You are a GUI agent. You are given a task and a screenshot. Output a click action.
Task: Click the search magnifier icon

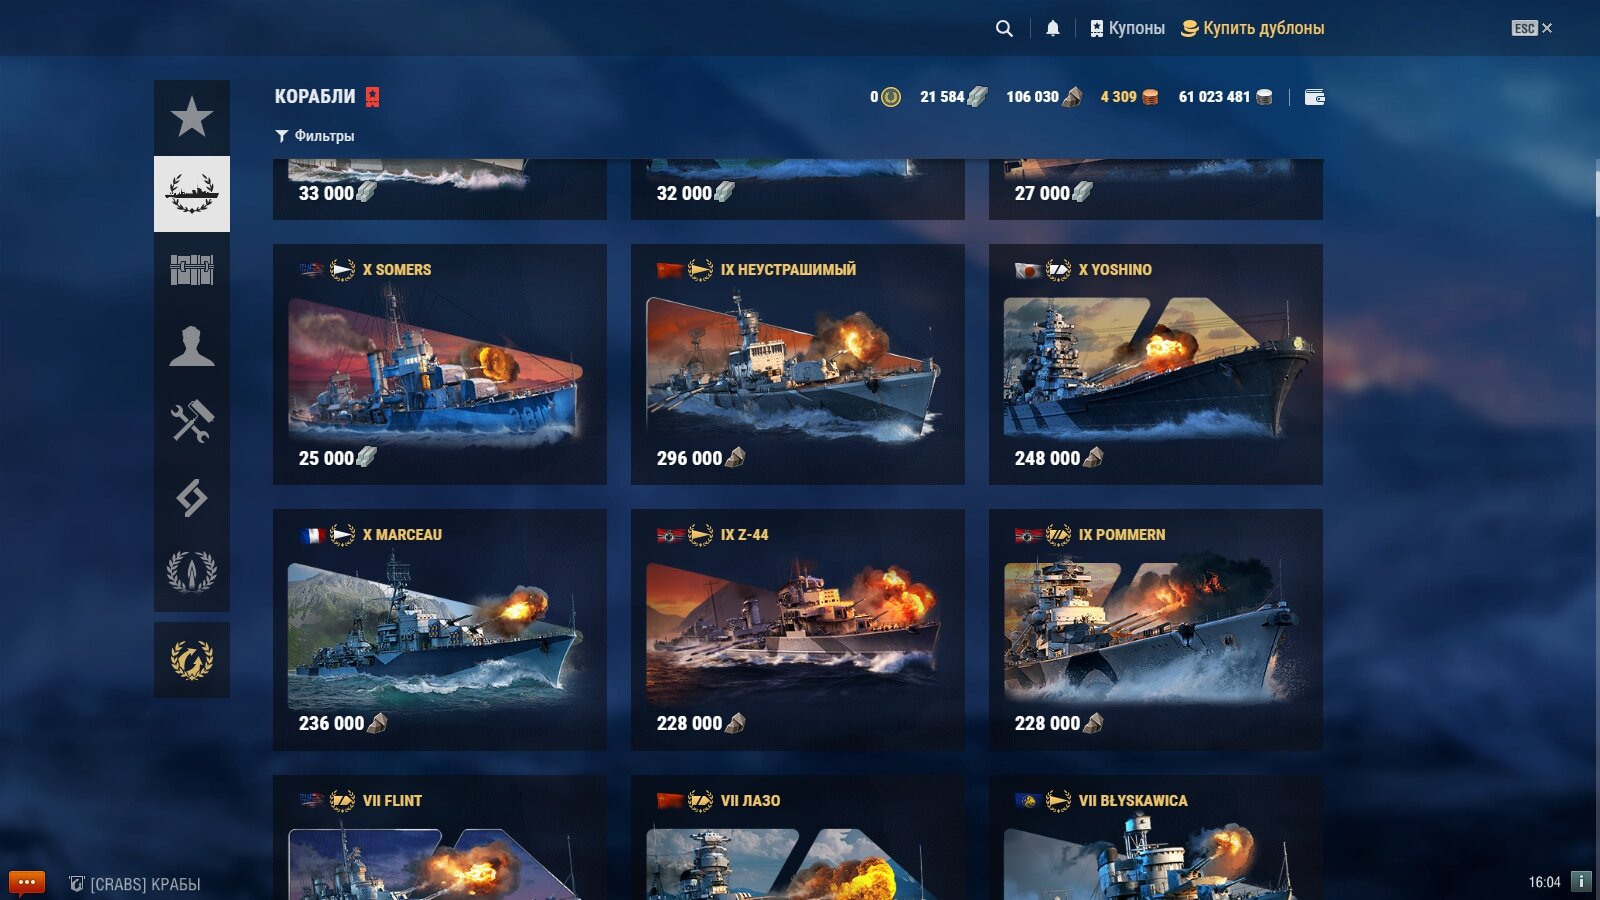tap(1004, 28)
